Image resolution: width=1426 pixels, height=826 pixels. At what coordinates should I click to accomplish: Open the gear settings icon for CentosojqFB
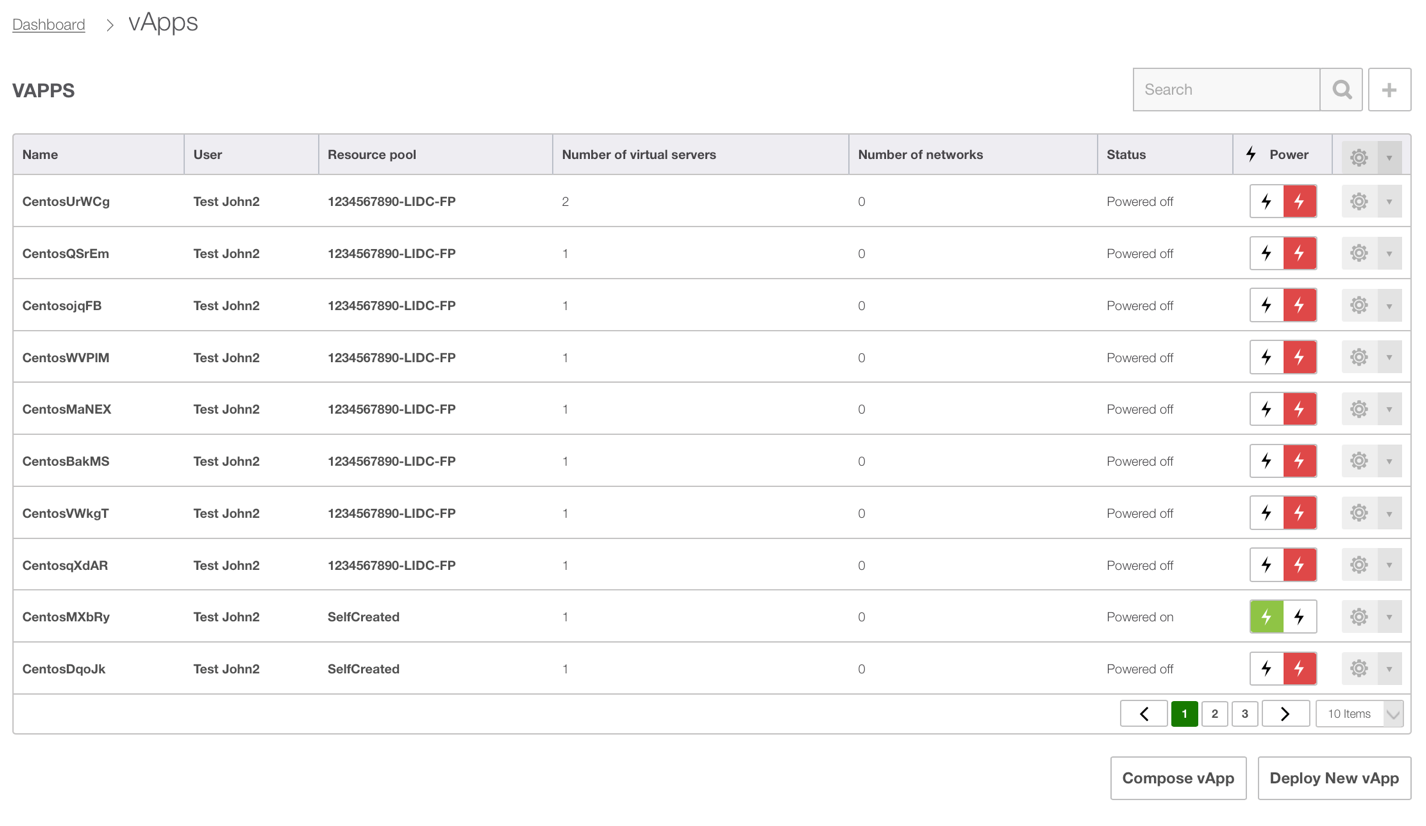tap(1358, 305)
